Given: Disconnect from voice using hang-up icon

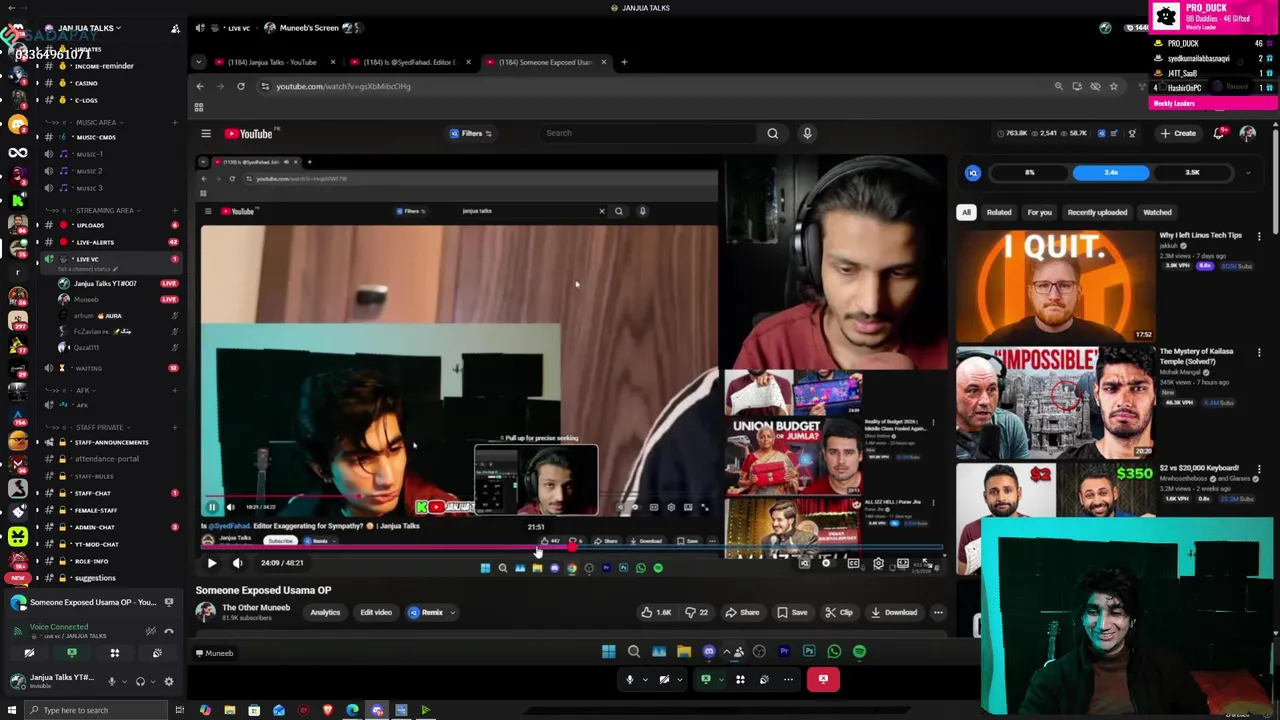Looking at the screenshot, I should click(x=168, y=631).
